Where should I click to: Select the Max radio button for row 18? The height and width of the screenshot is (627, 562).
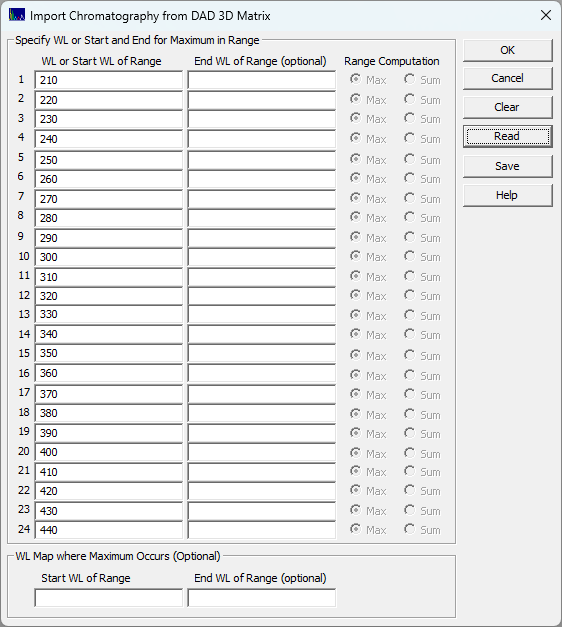pyautogui.click(x=368, y=414)
